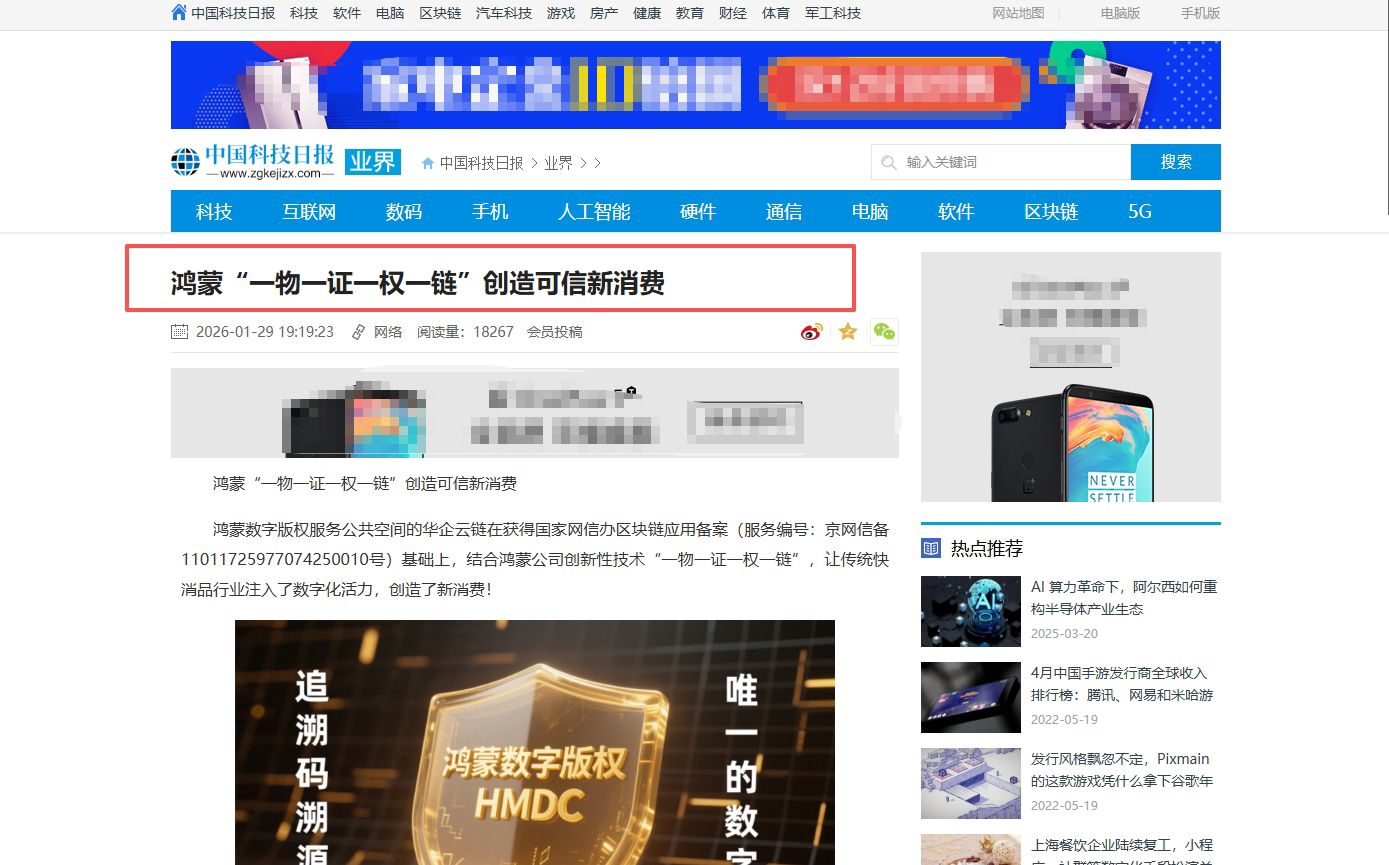This screenshot has height=865, width=1389.
Task: Click the 热点推荐 book icon
Action: tap(931, 548)
